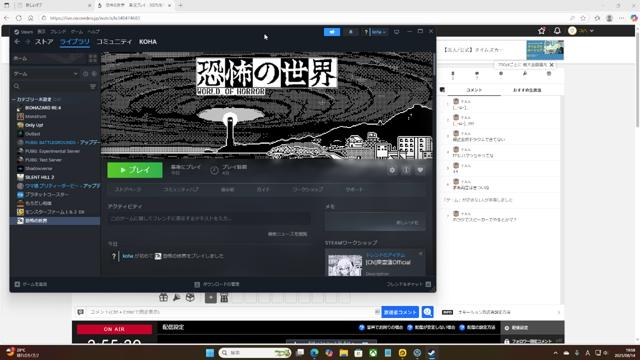The height and width of the screenshot is (360, 640).
Task: Open the Community tab
Action: pyautogui.click(x=114, y=42)
